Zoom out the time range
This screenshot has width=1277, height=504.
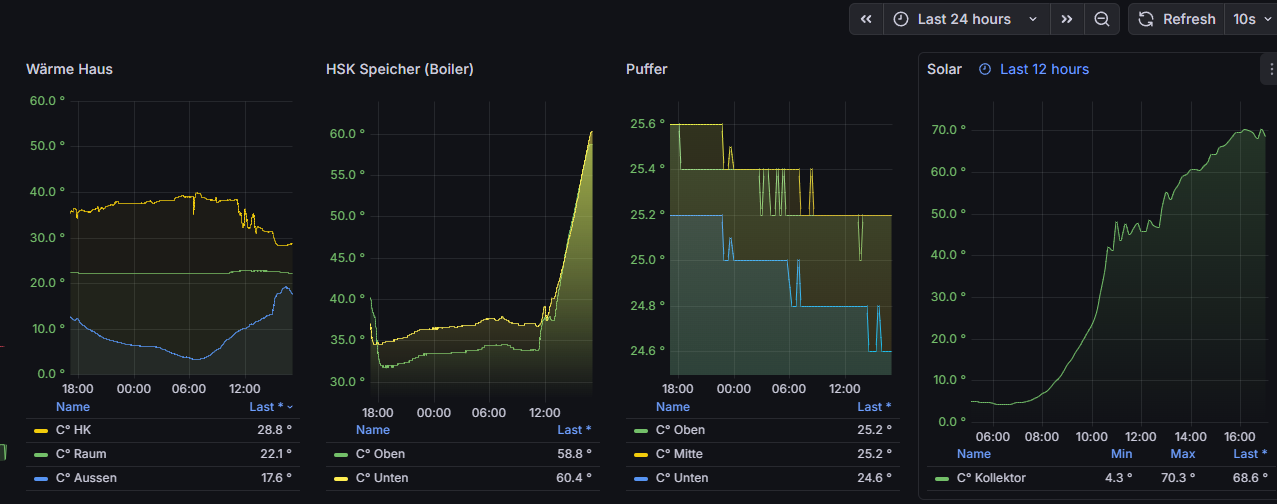click(x=1101, y=19)
